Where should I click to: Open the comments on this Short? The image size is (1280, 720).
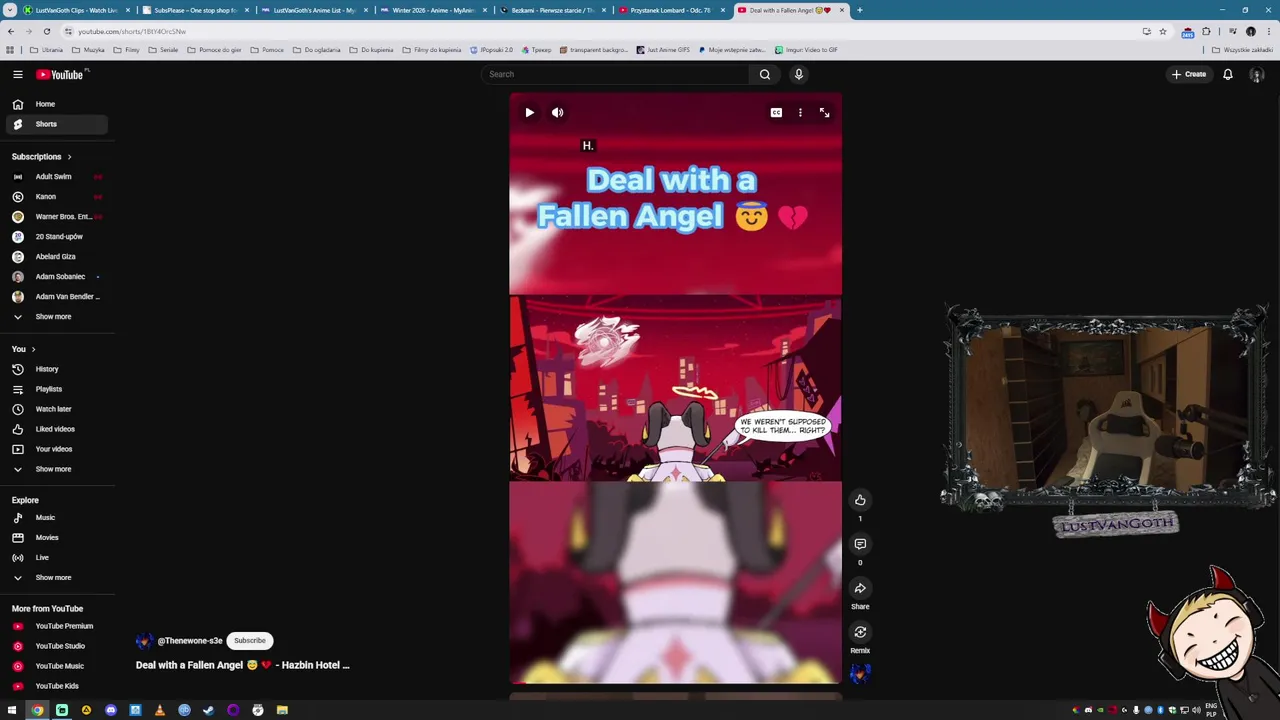click(x=860, y=544)
